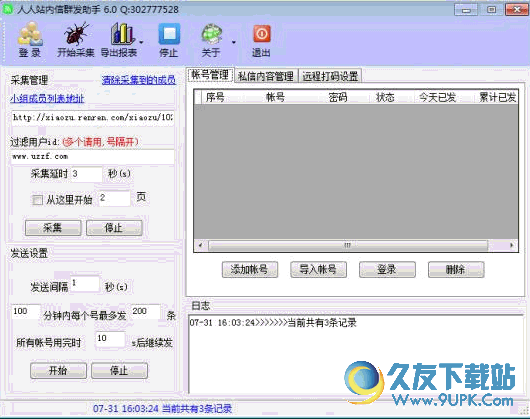Click the 采集延时 seconds field
Viewport: 530px width, 419px height.
tap(86, 174)
